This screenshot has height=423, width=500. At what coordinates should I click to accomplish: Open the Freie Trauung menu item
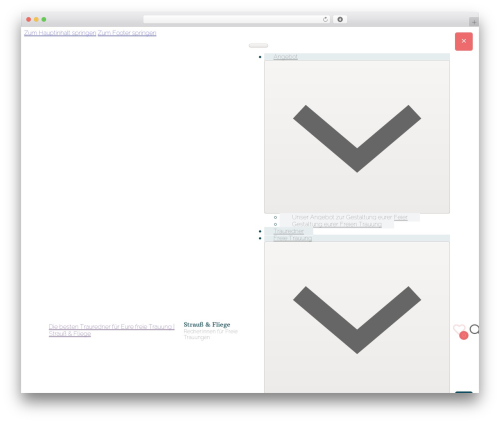293,238
